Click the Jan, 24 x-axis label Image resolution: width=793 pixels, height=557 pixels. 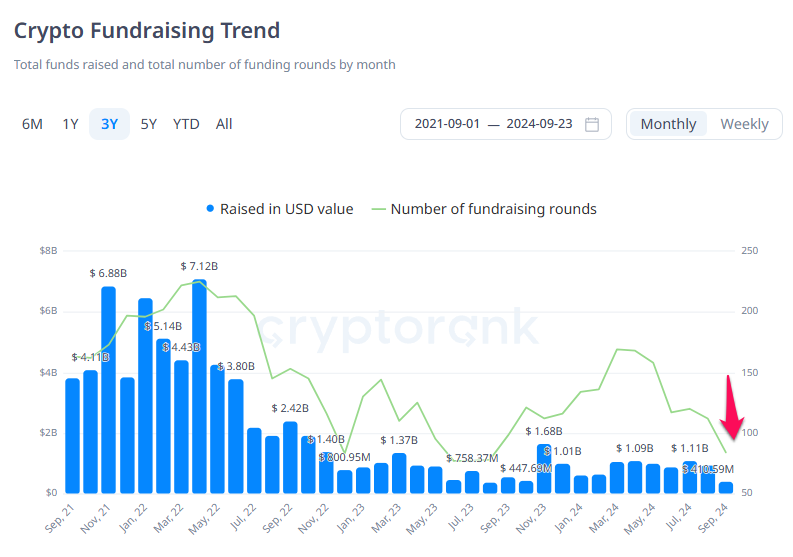click(x=568, y=518)
